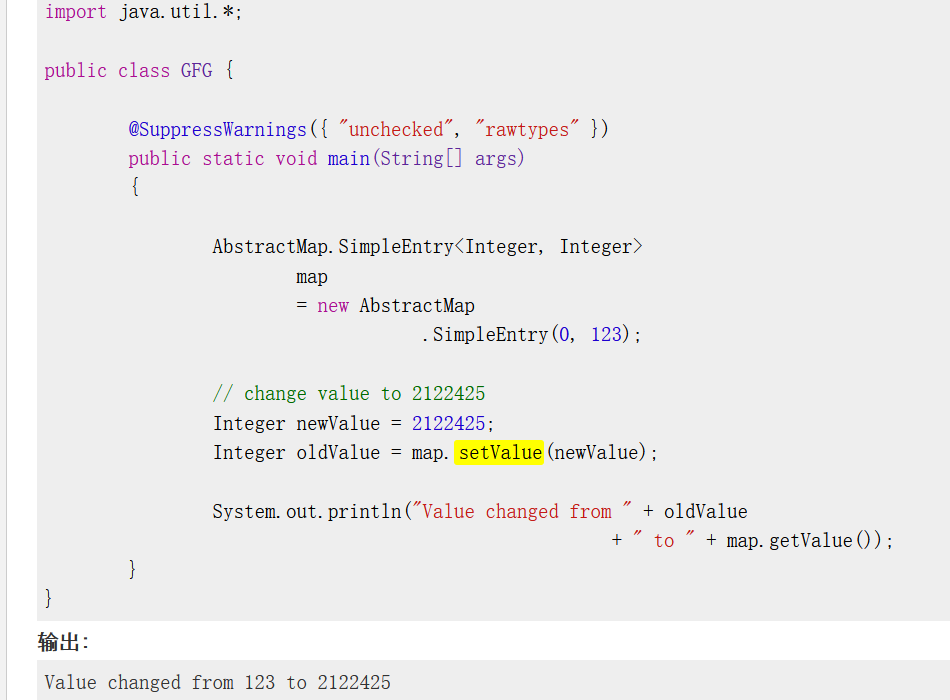Click the variable name 'map' on its own line
Image resolution: width=950 pixels, height=700 pixels.
(x=311, y=277)
